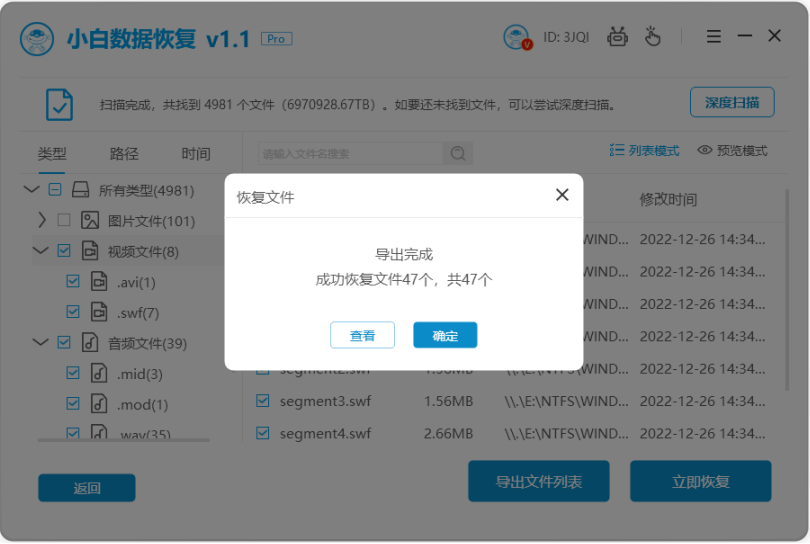
Task: Switch to preview mode (预览模式) view
Action: [732, 151]
